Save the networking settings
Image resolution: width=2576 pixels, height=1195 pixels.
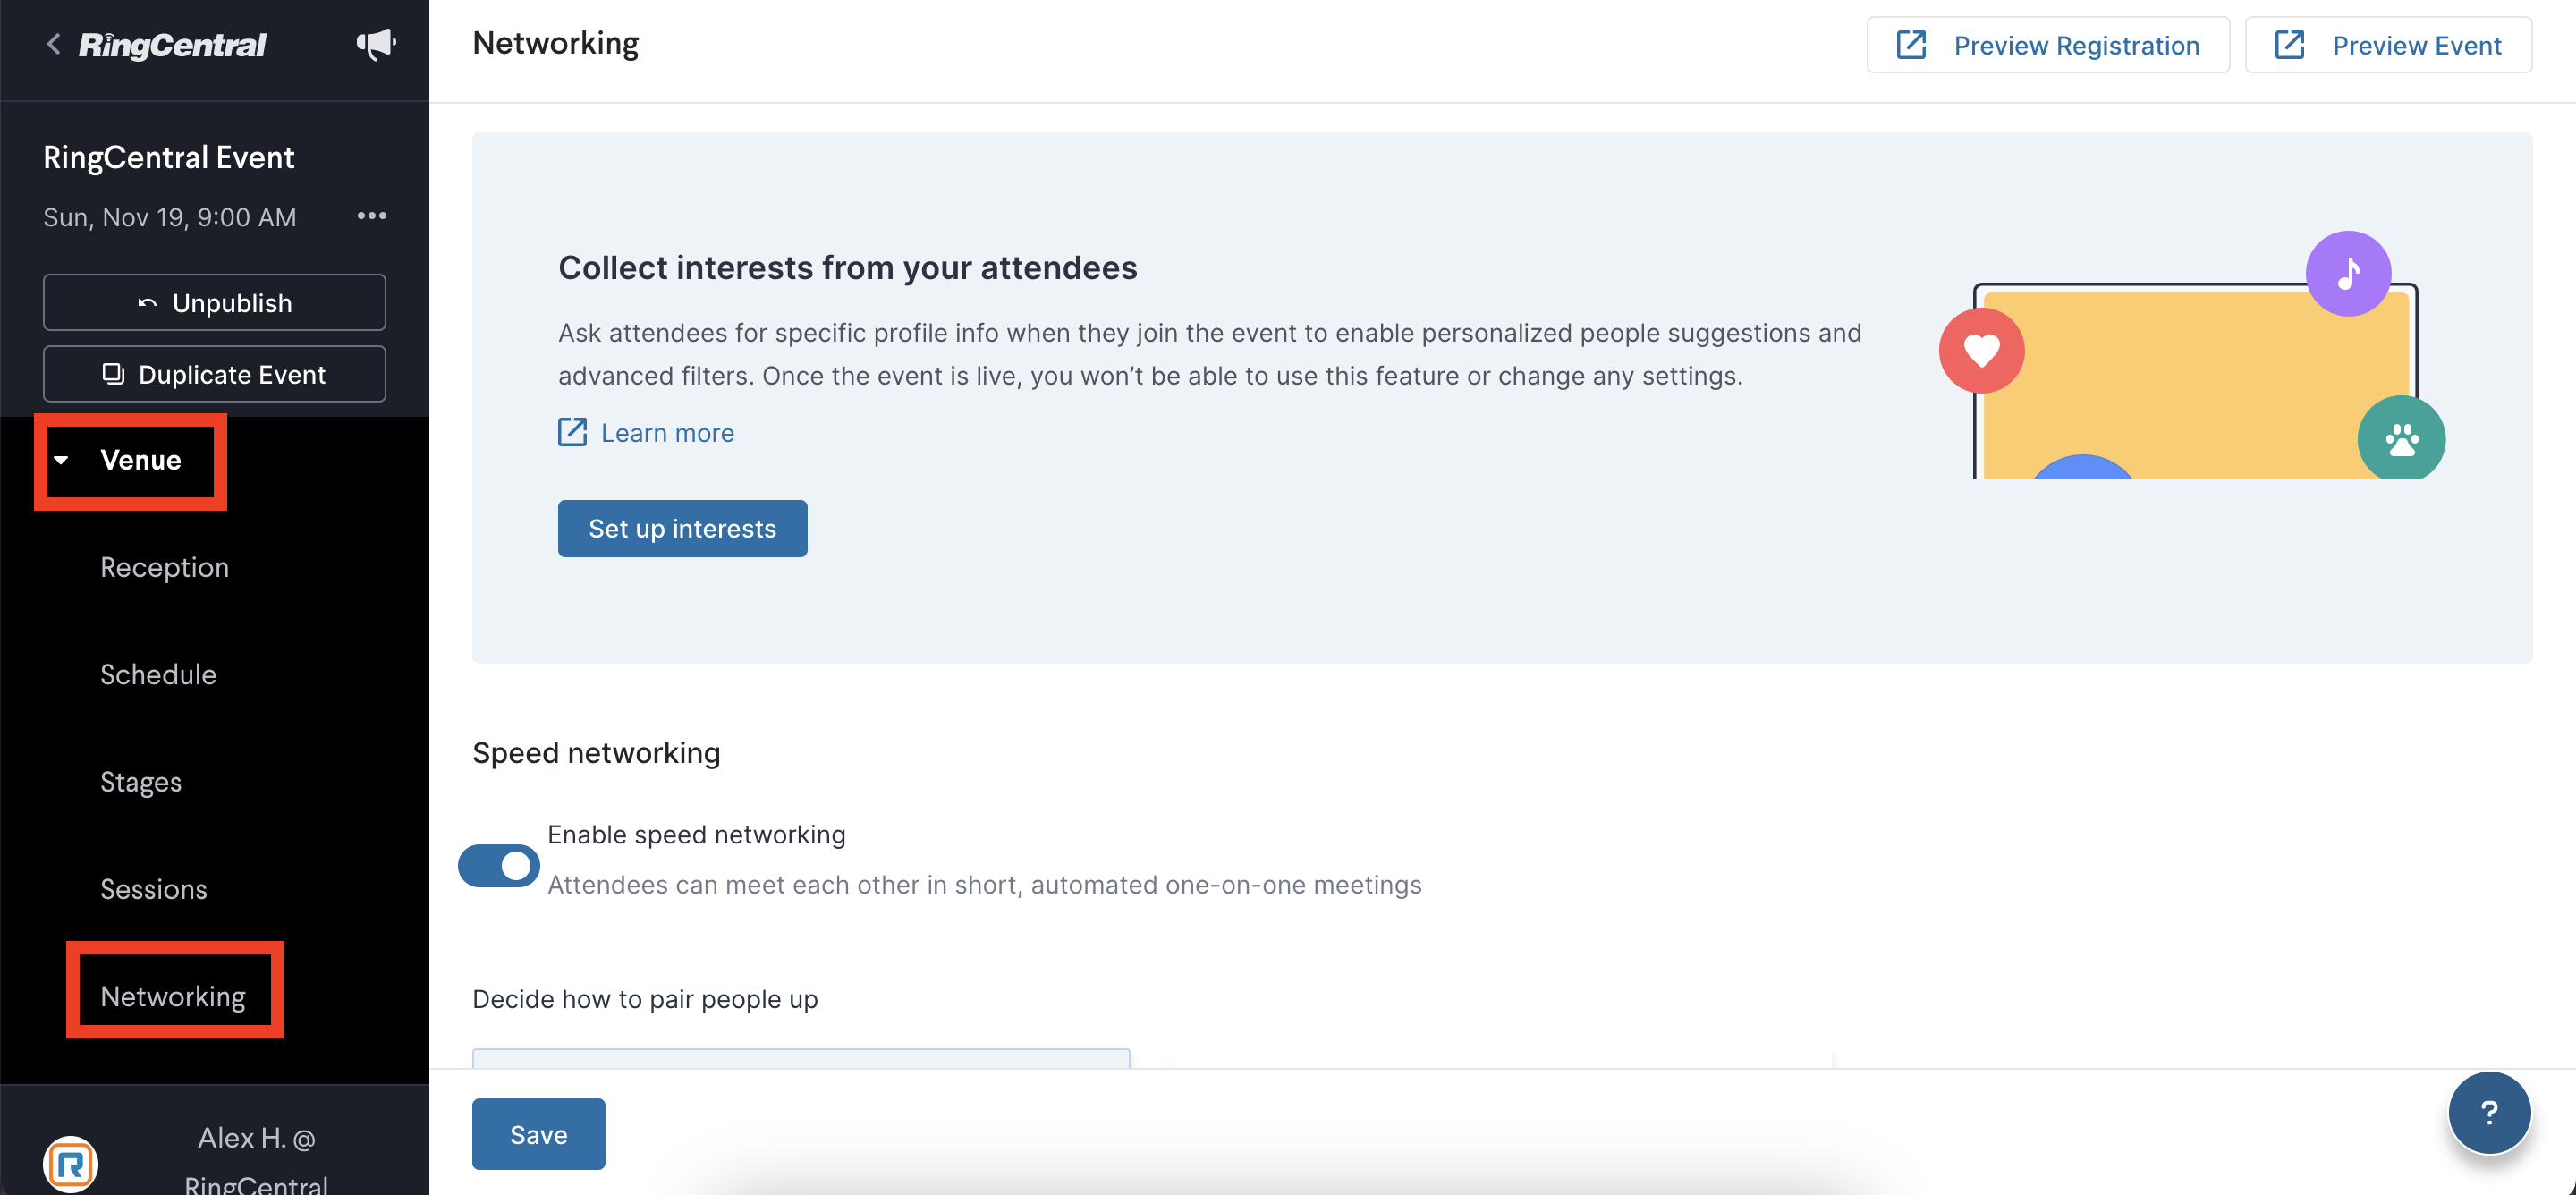pyautogui.click(x=538, y=1134)
